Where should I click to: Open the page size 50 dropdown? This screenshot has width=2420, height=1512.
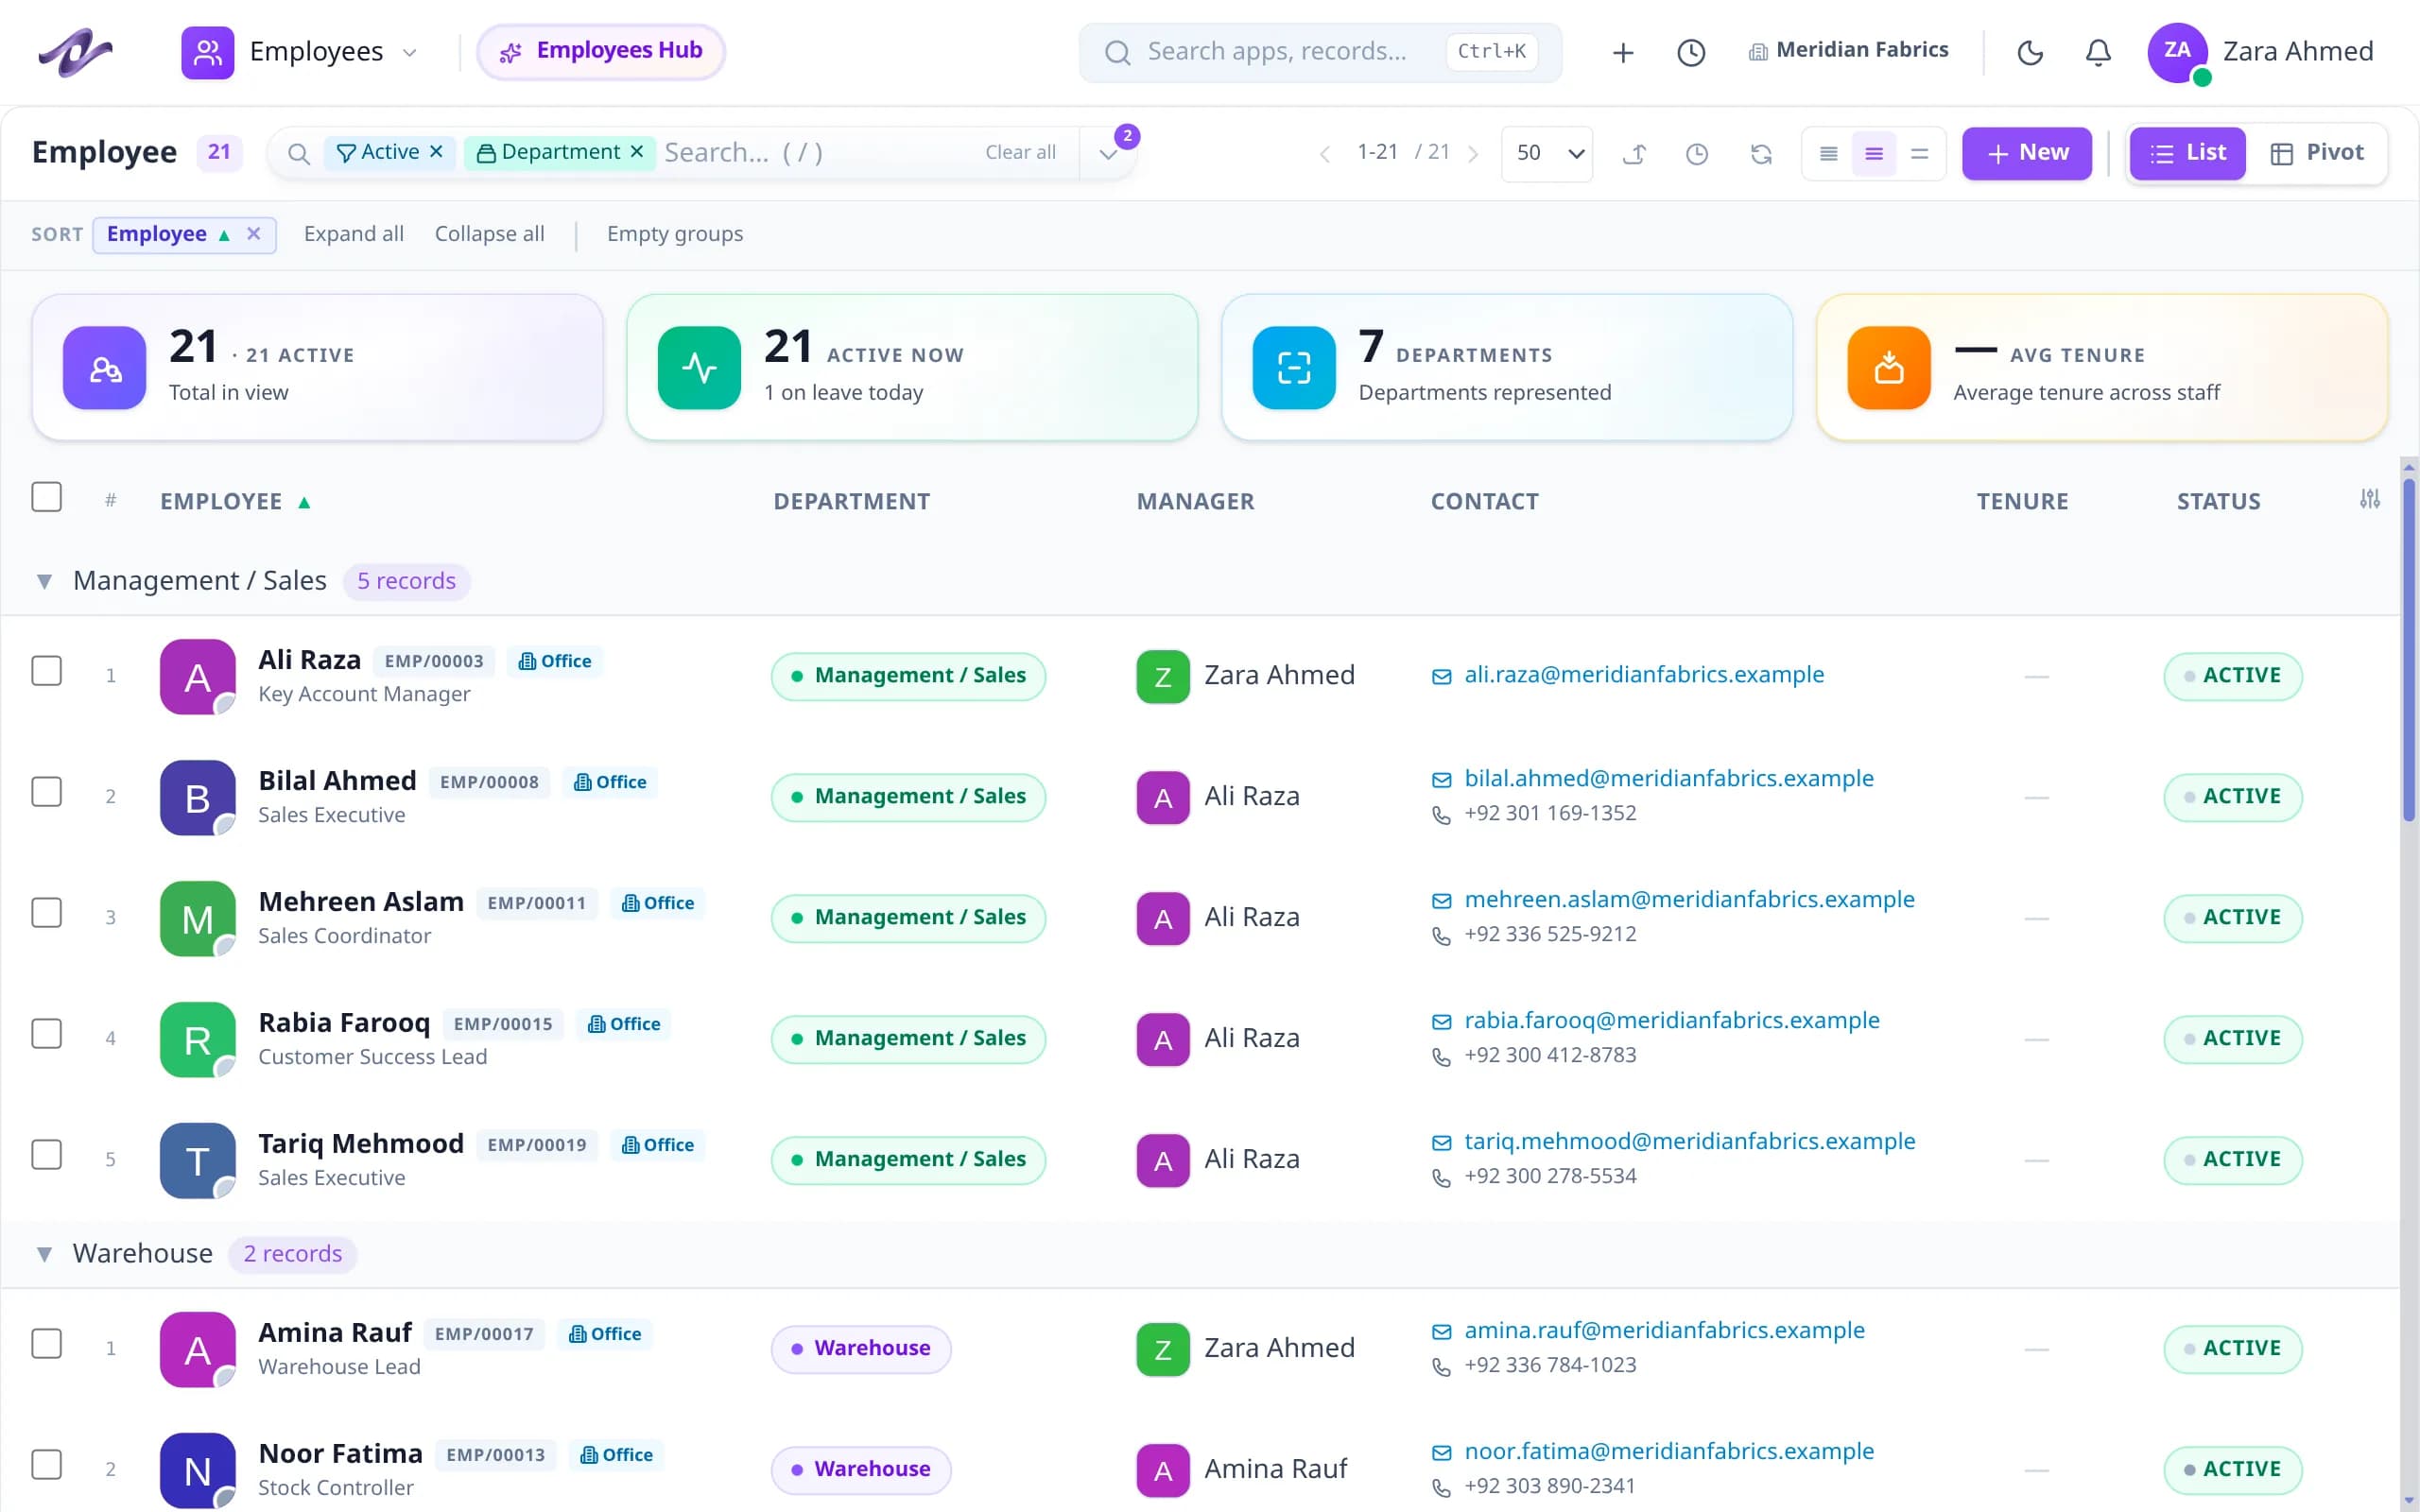tap(1546, 154)
